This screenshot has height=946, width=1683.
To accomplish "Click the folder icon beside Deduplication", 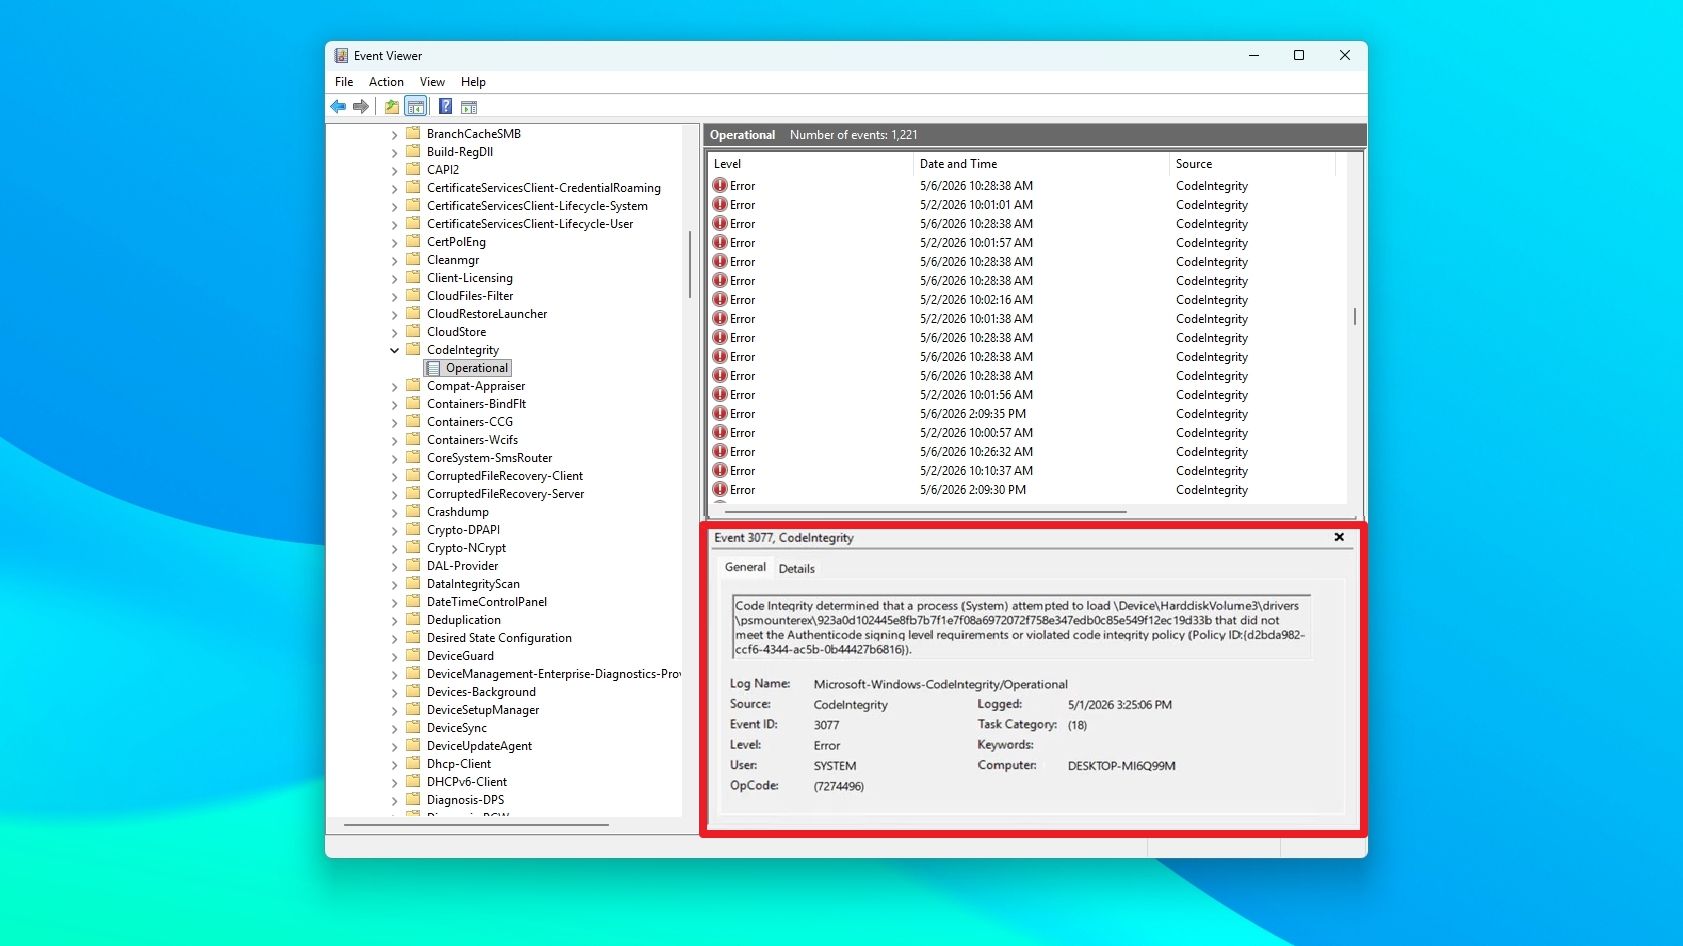I will coord(413,619).
